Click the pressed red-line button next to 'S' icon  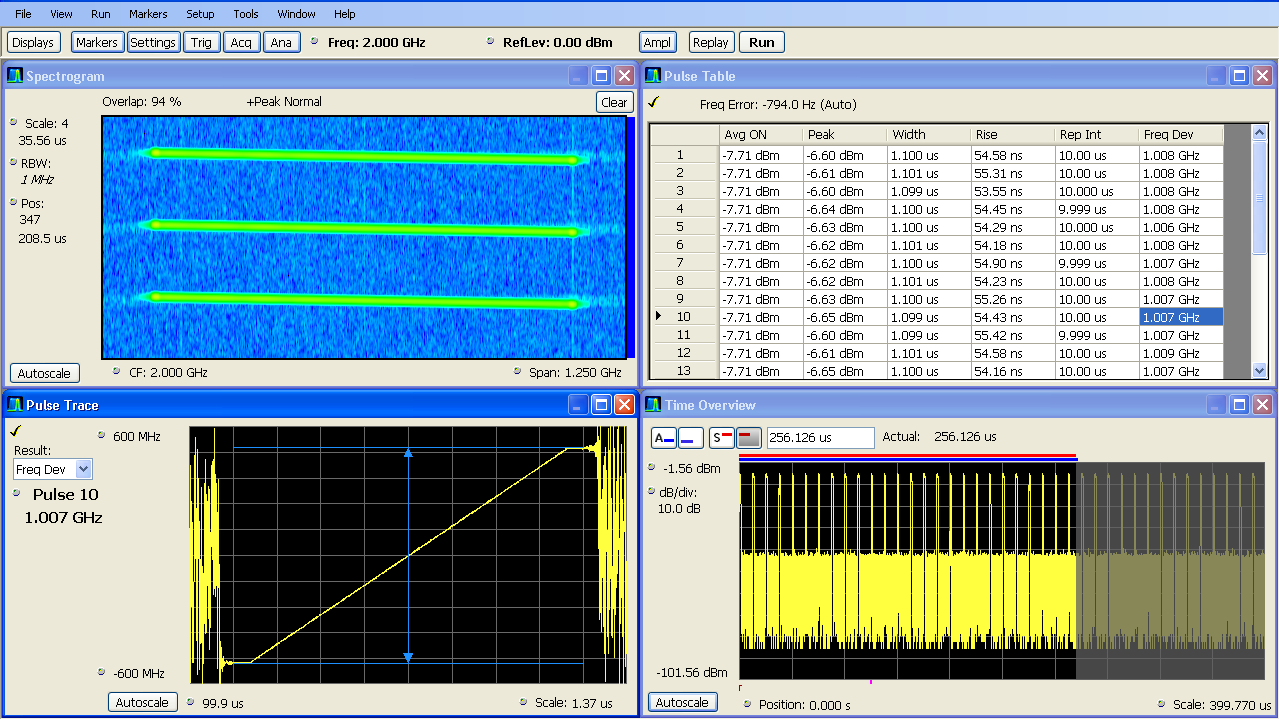pyautogui.click(x=748, y=437)
